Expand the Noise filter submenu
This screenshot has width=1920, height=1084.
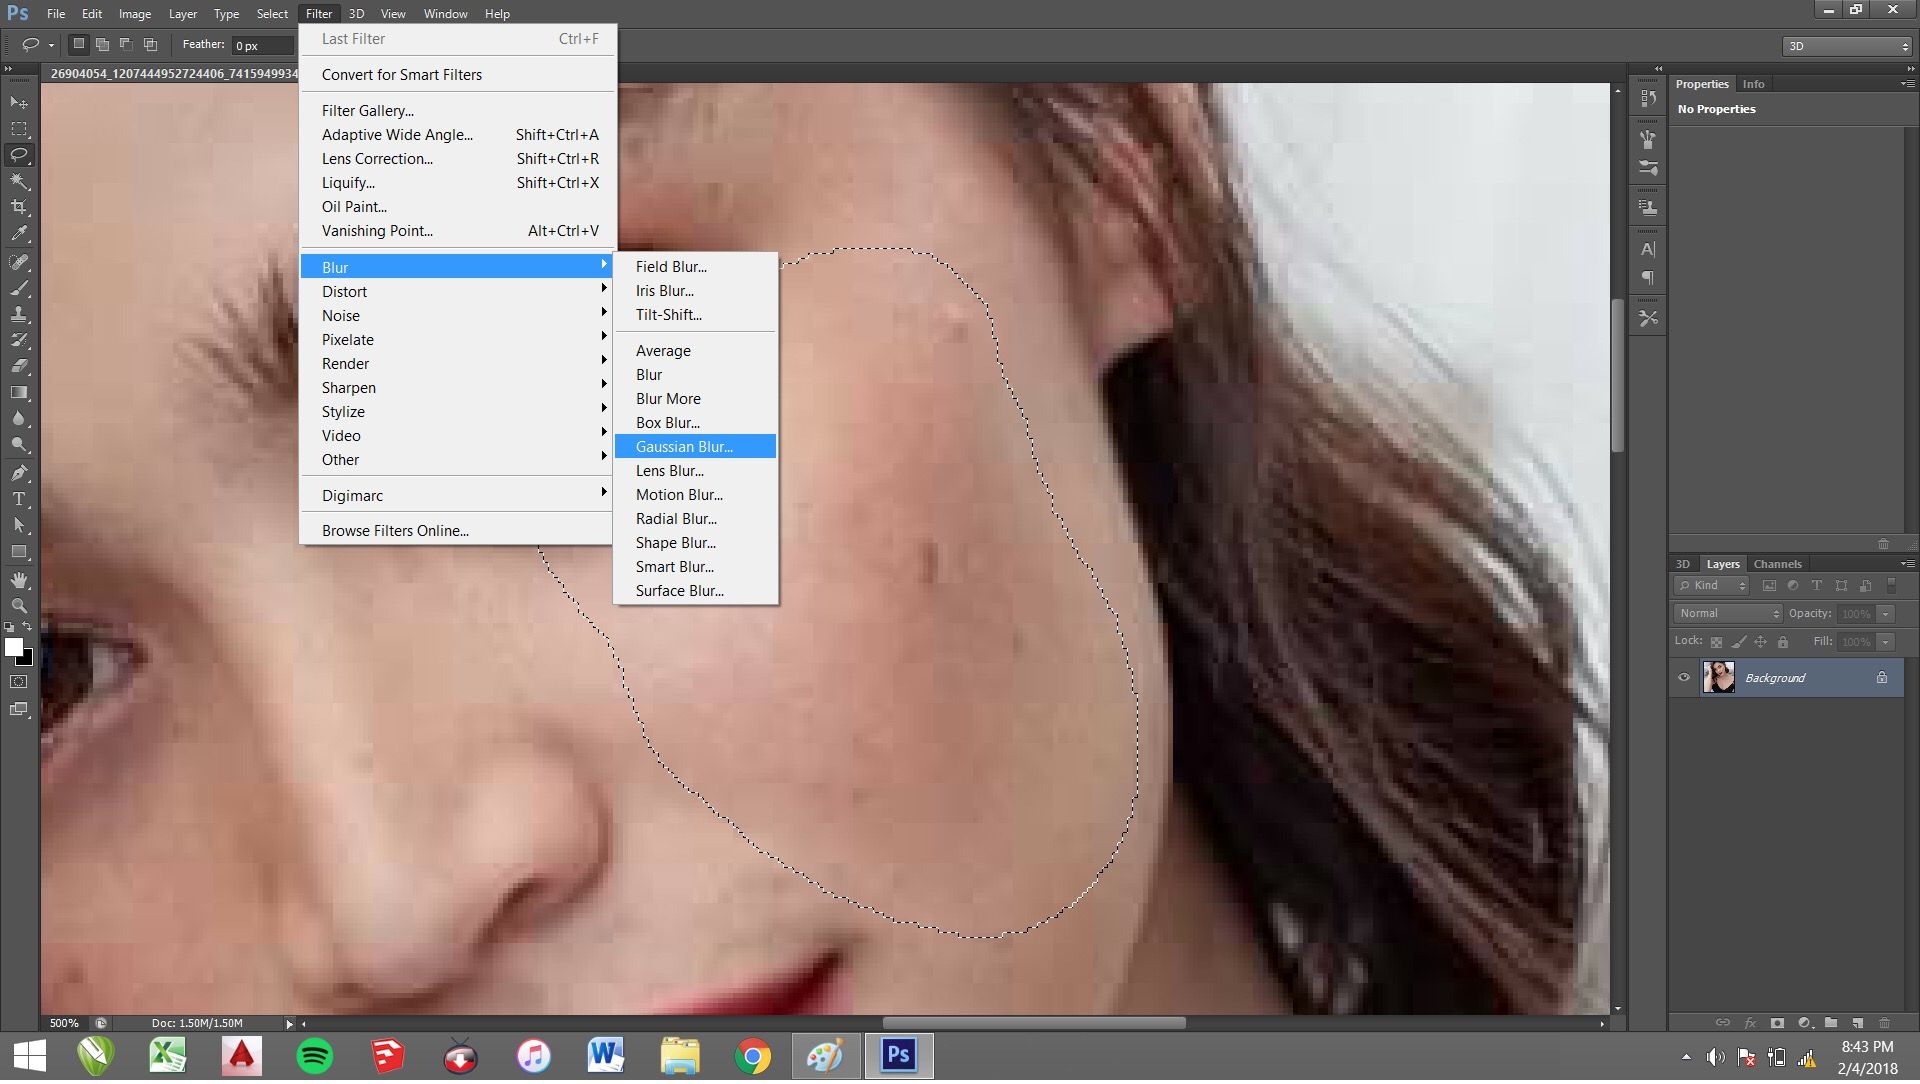pos(456,316)
